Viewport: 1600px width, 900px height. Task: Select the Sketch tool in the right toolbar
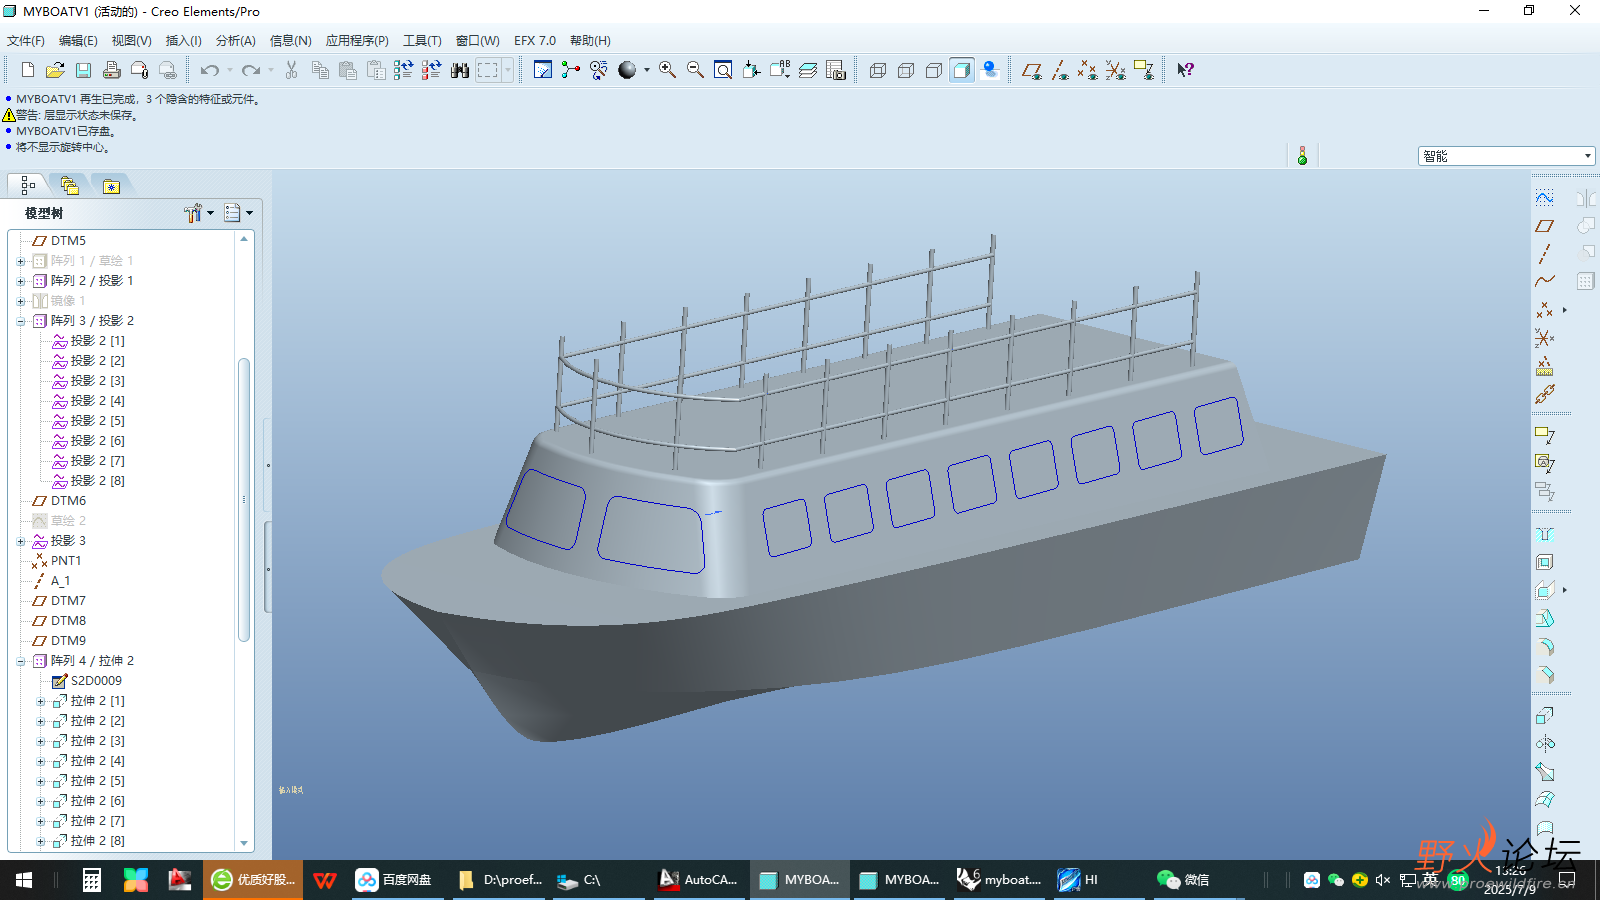click(x=1545, y=198)
